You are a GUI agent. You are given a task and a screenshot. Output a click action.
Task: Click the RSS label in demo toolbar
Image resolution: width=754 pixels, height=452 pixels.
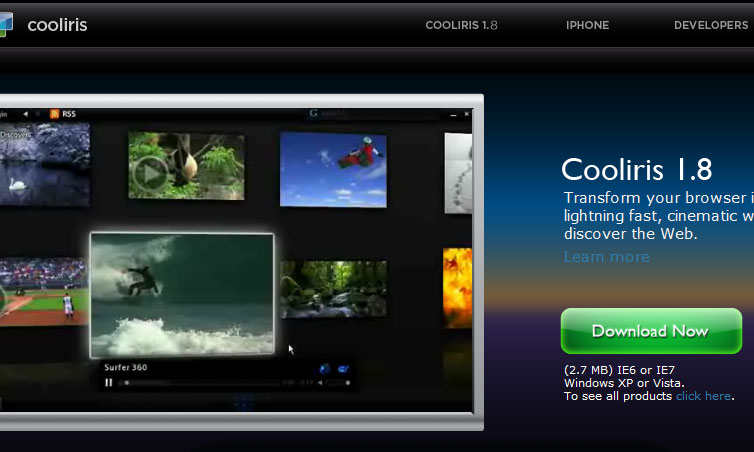(x=69, y=114)
